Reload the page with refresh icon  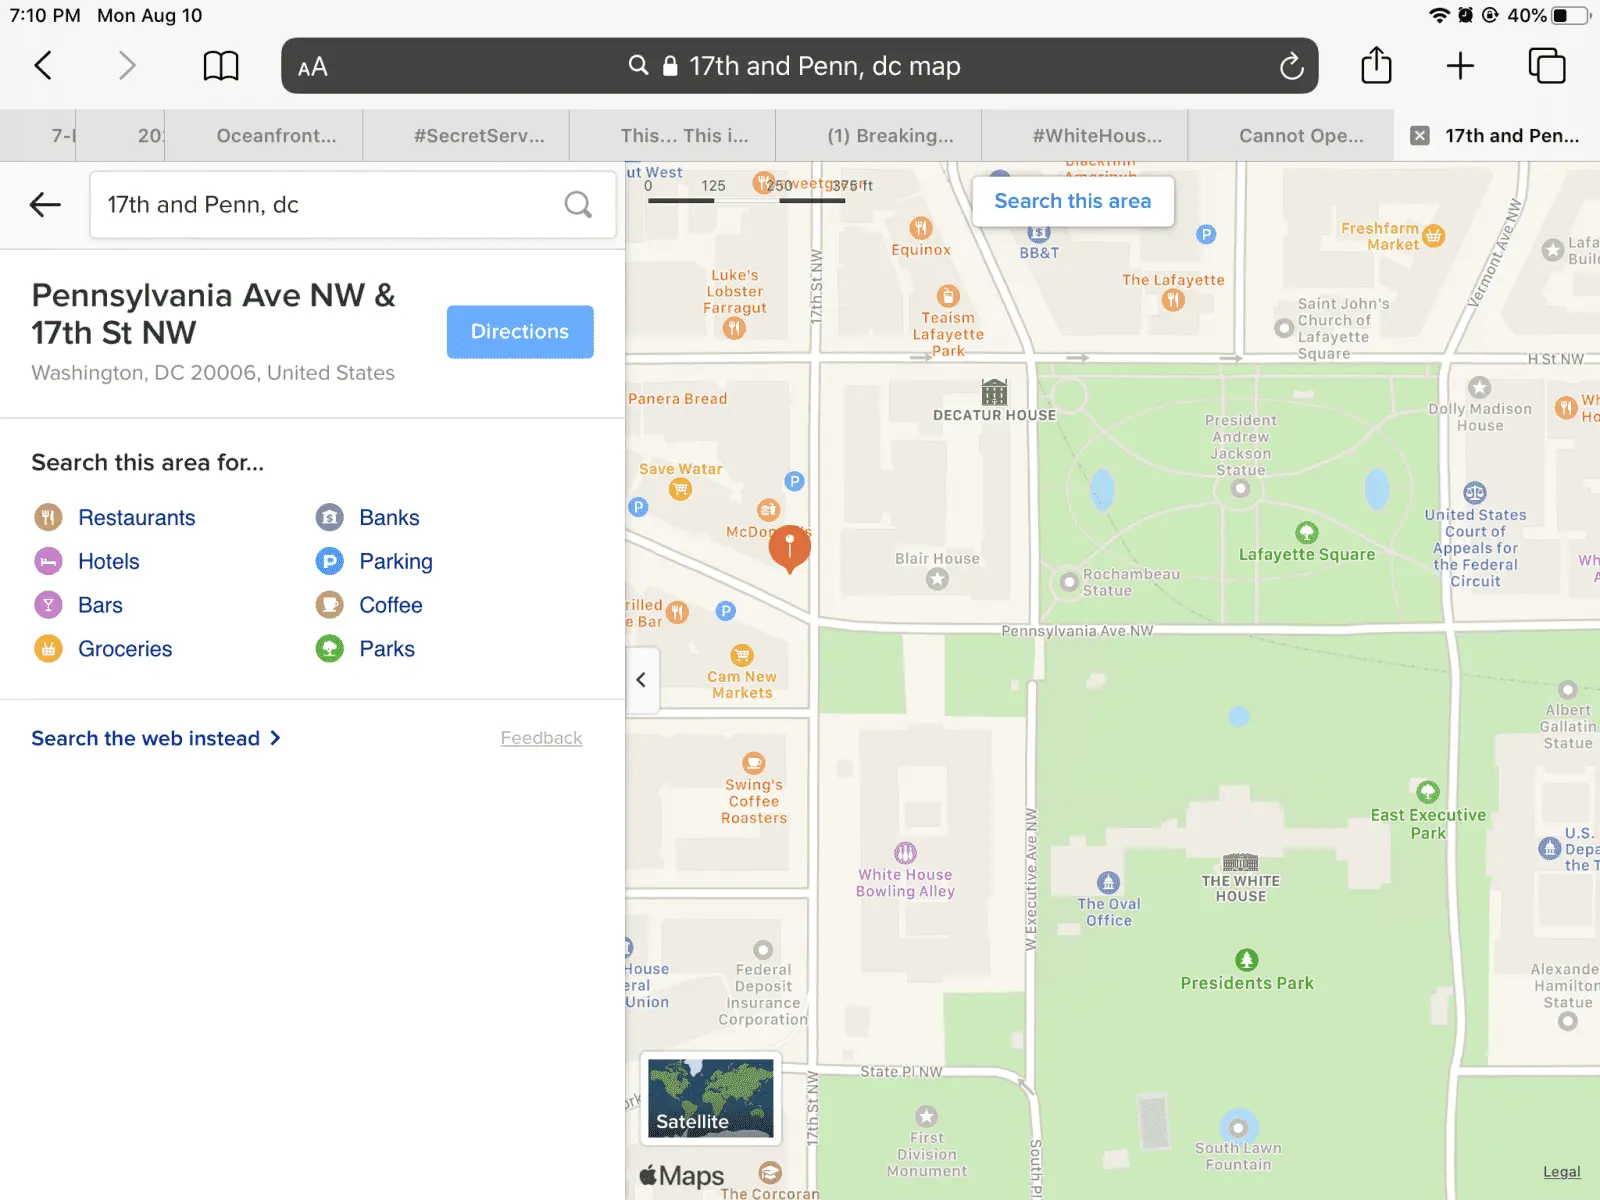pos(1291,66)
